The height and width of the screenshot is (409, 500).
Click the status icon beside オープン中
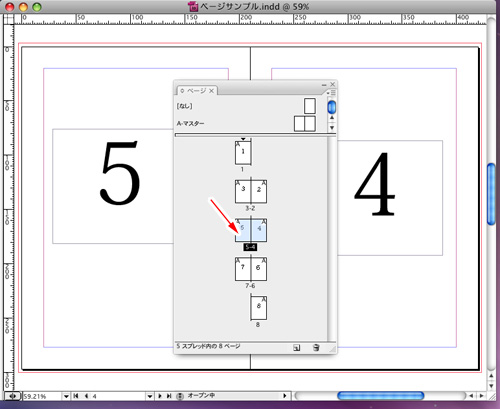(180, 396)
